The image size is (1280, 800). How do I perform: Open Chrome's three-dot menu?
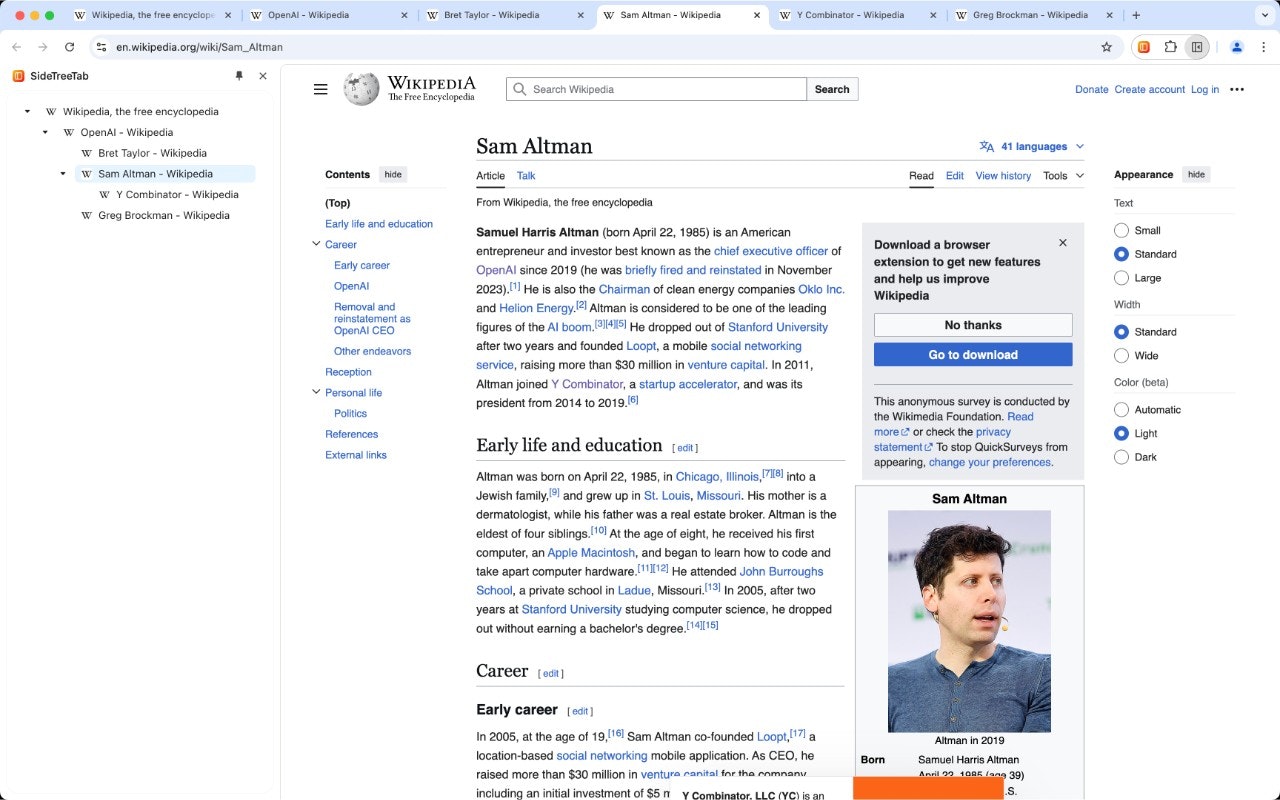[x=1262, y=47]
